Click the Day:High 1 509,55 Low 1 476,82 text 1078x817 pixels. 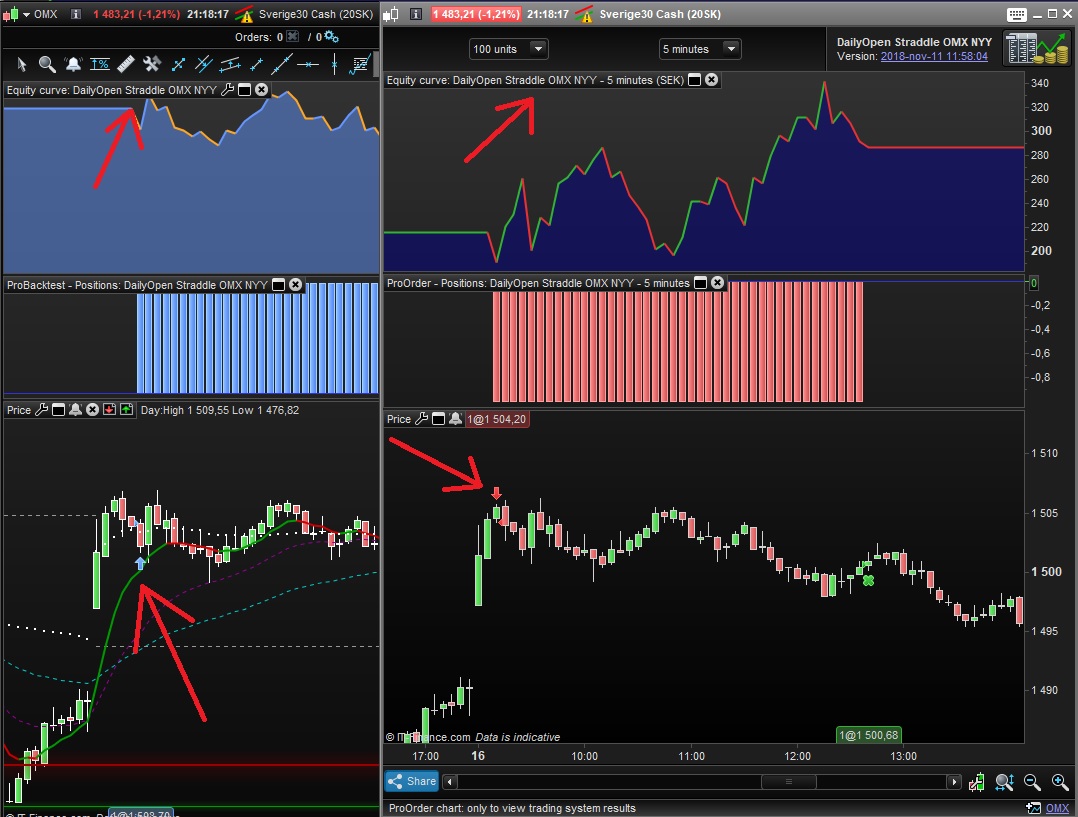[x=220, y=410]
